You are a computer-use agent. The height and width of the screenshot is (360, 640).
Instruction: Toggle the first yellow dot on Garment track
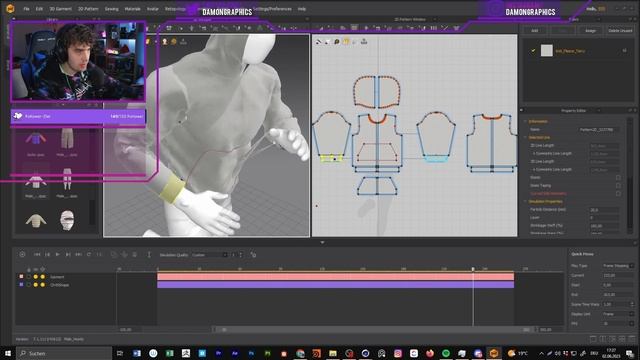[x=36, y=277]
